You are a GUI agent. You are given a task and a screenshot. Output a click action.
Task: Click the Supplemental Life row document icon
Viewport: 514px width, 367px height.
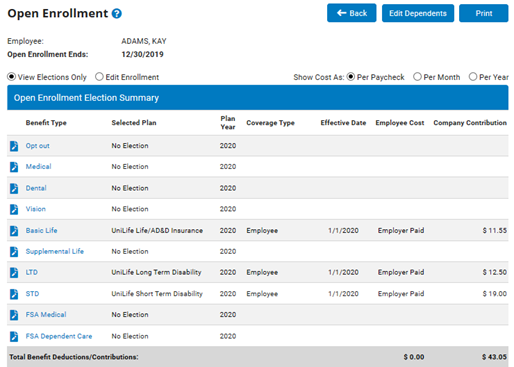coord(14,252)
